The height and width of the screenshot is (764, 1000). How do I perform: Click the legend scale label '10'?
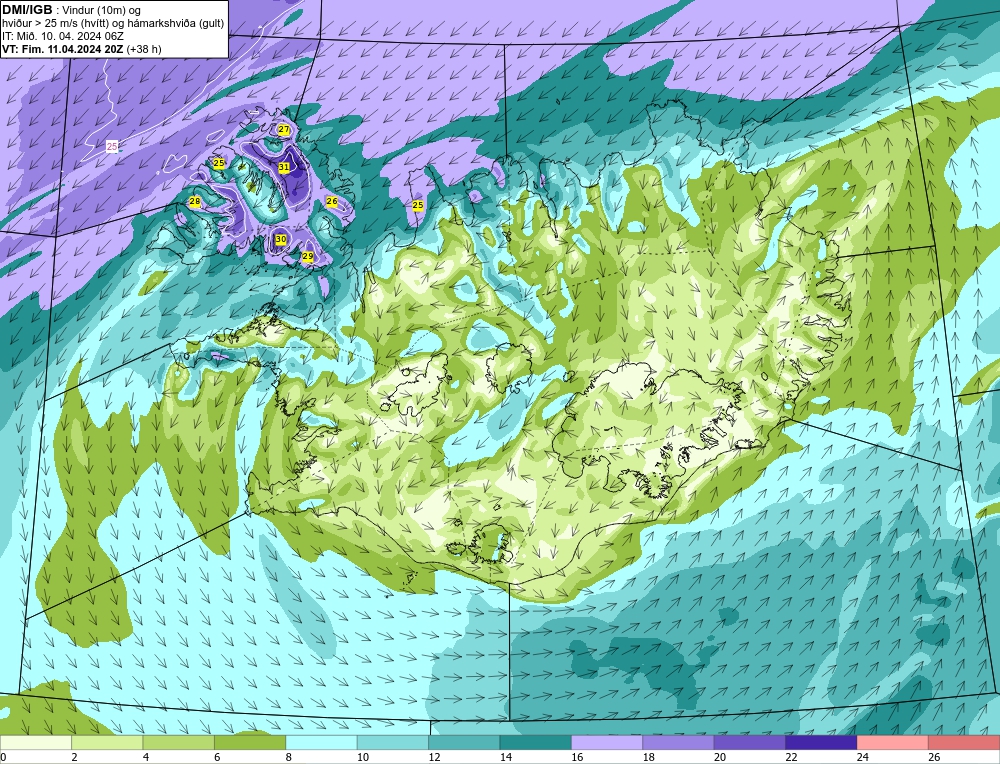[363, 757]
